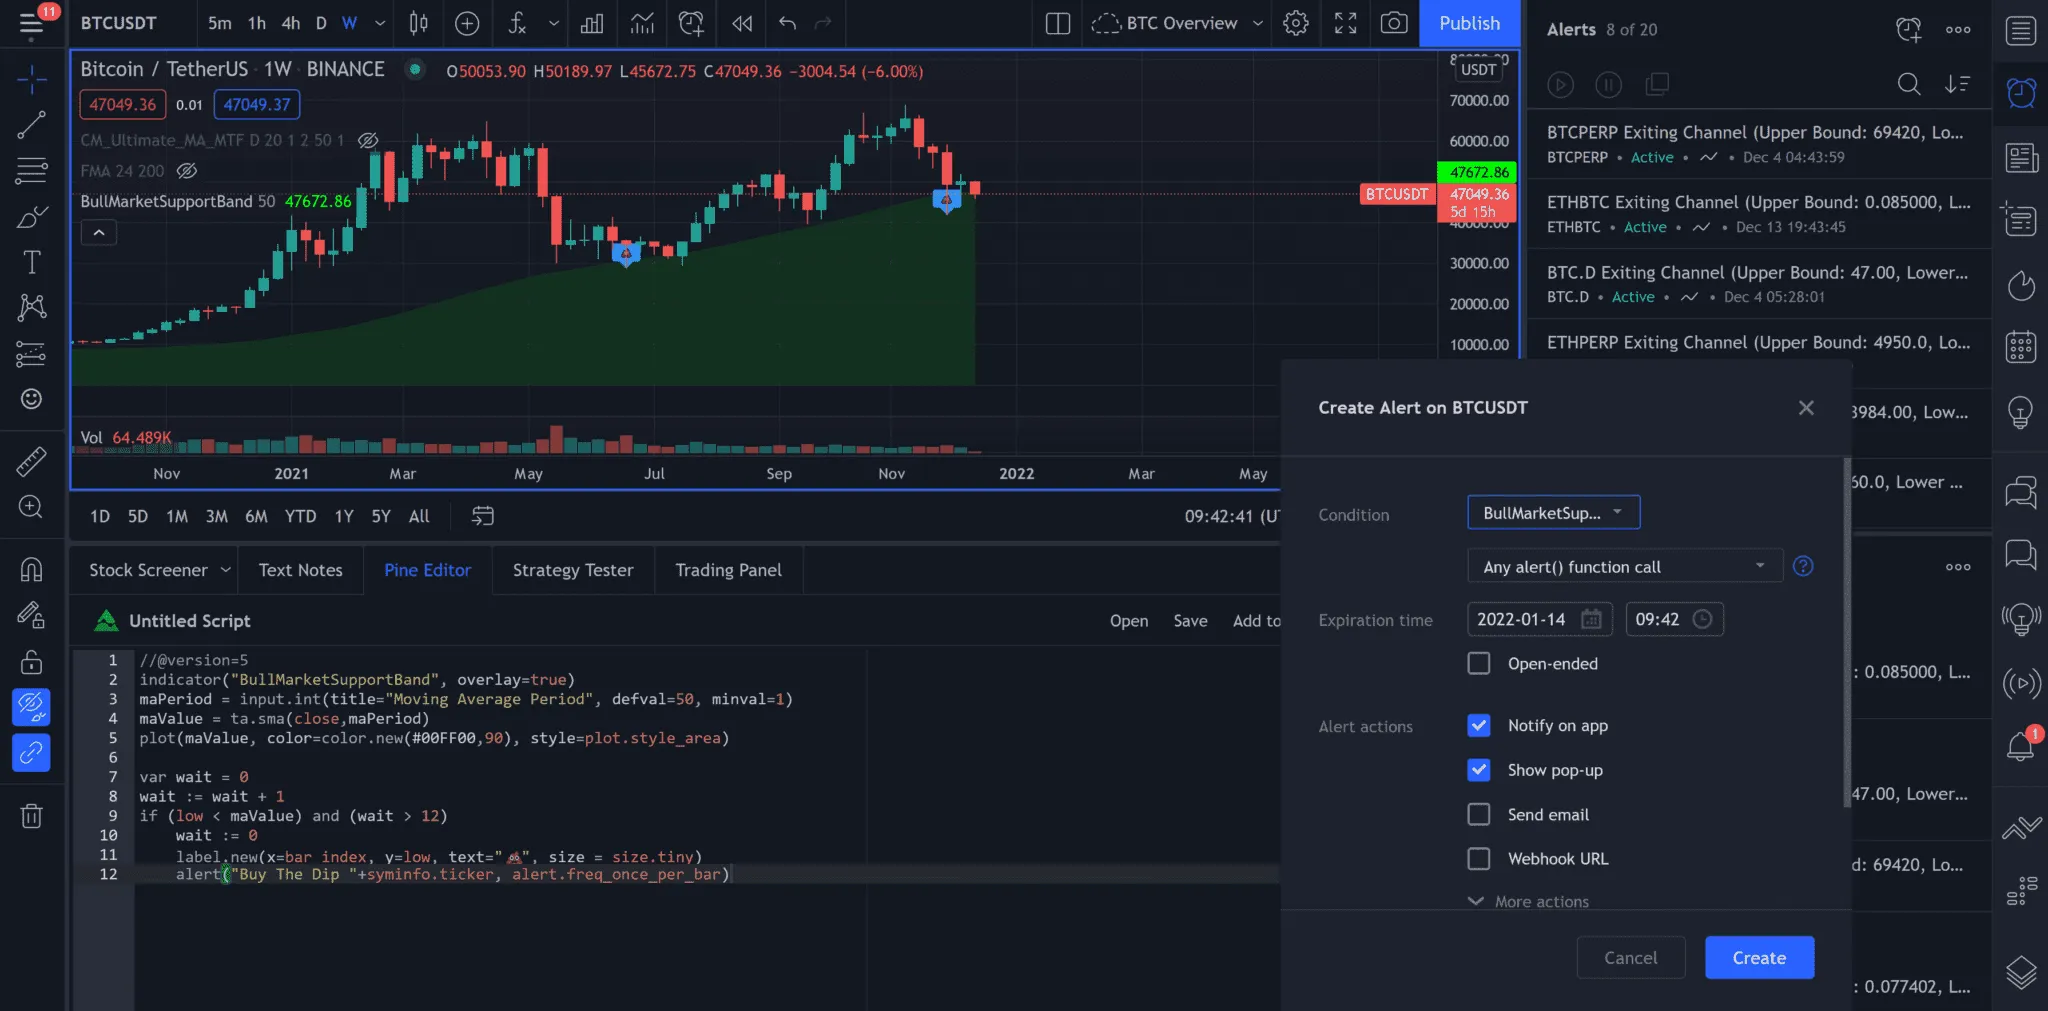The width and height of the screenshot is (2048, 1011).
Task: Open the Text Notes tab
Action: [300, 569]
